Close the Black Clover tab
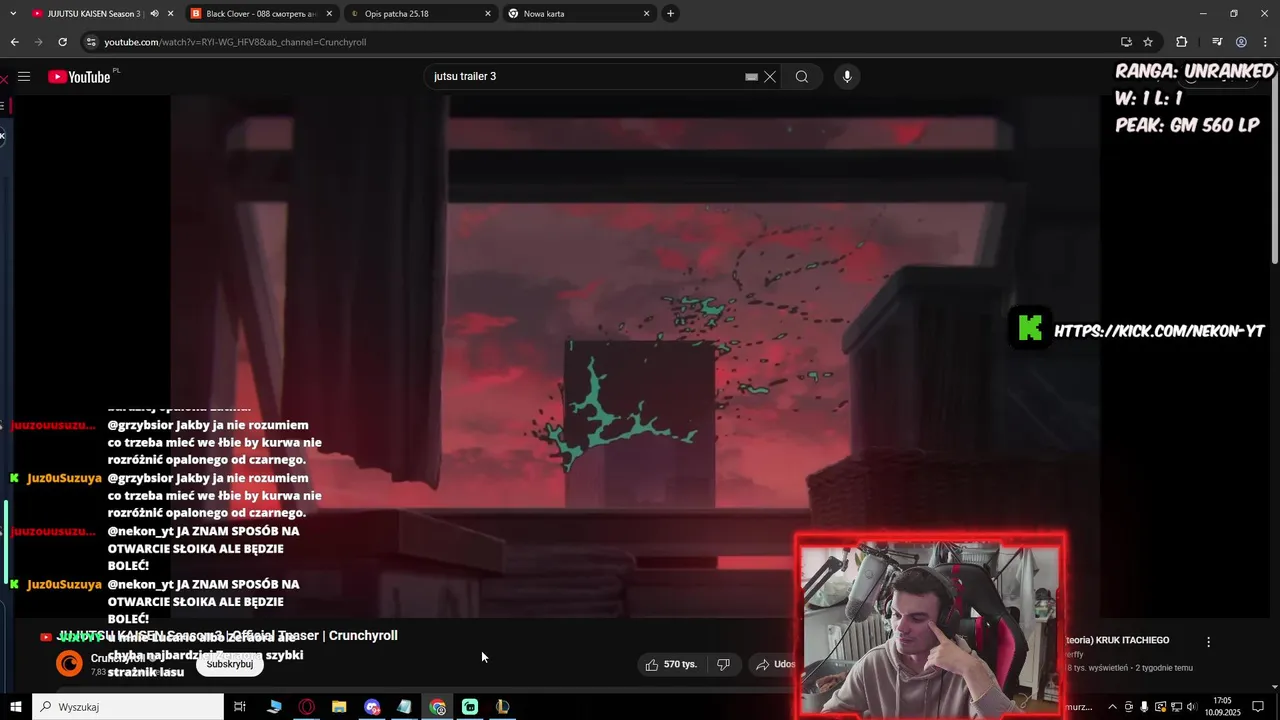Image resolution: width=1280 pixels, height=720 pixels. tap(329, 14)
